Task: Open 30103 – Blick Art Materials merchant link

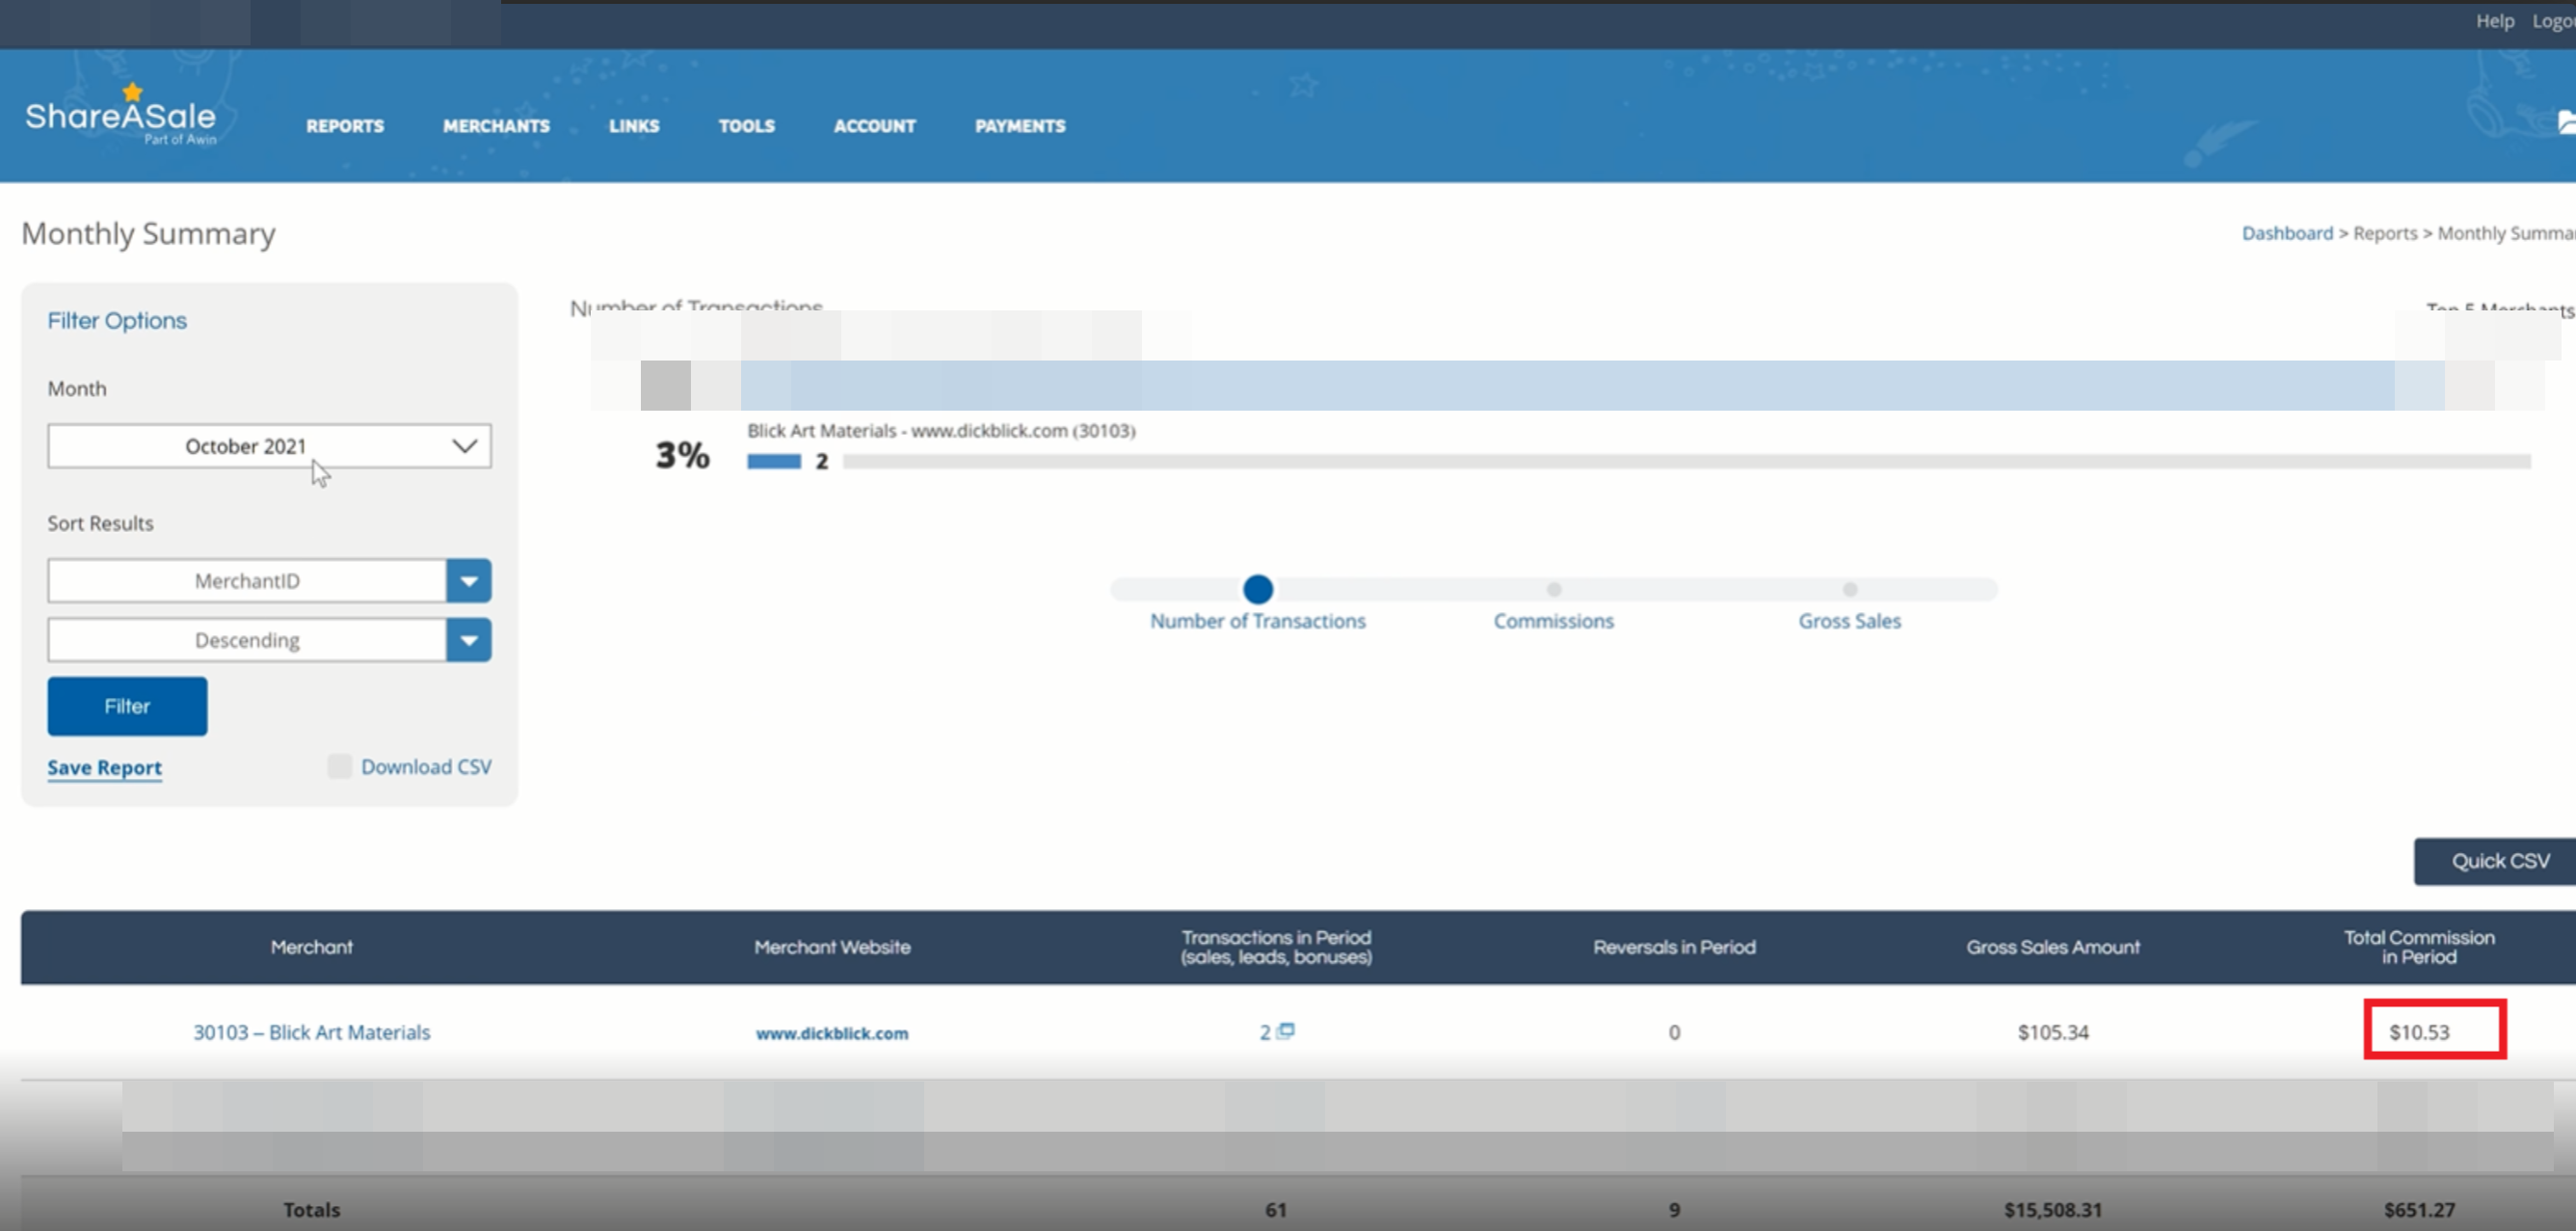Action: click(311, 1032)
